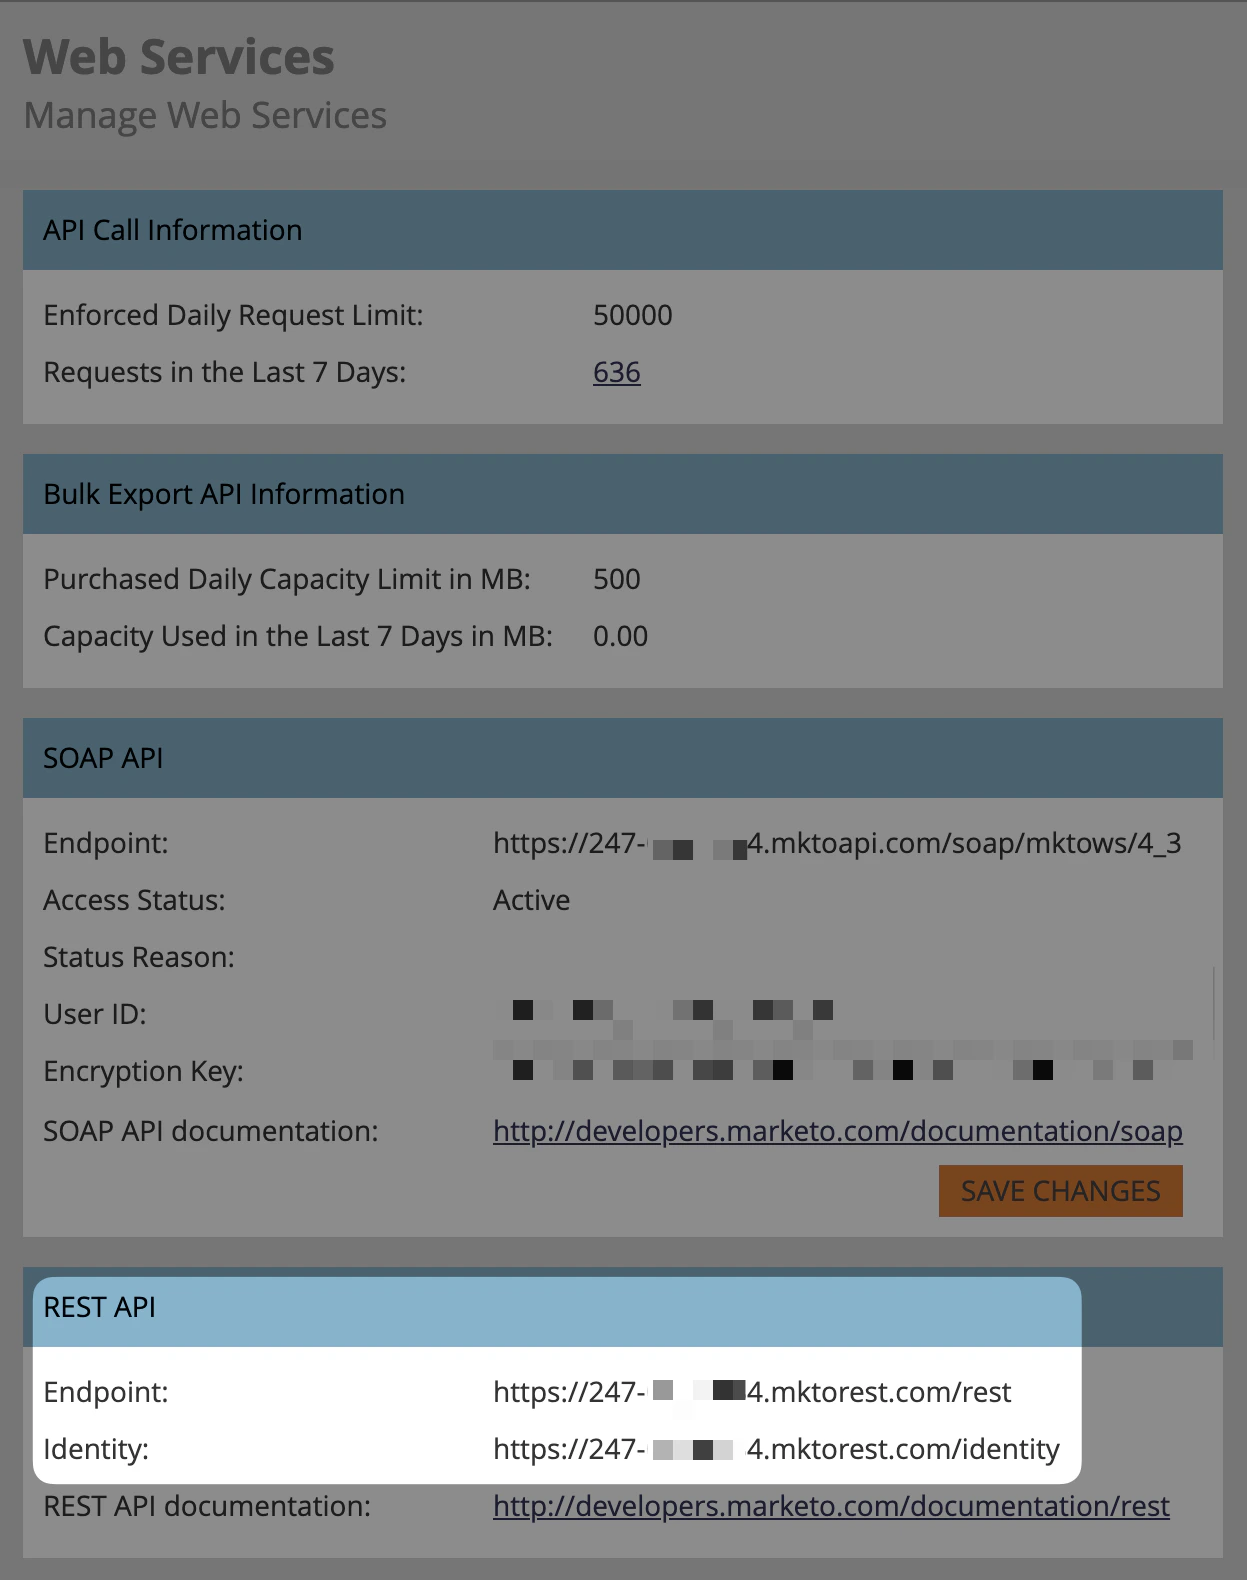This screenshot has width=1247, height=1580.
Task: Click the Web Services page title
Action: (x=179, y=57)
